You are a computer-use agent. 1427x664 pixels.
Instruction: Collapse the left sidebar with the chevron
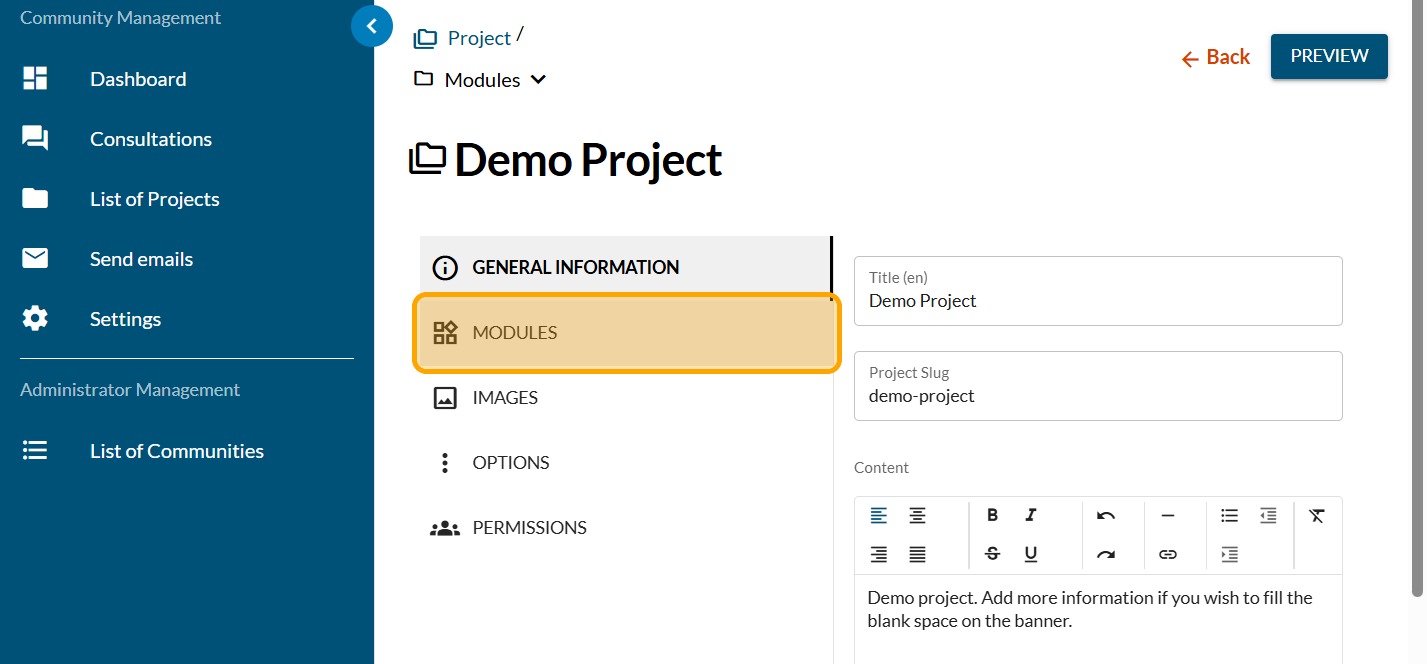point(372,26)
